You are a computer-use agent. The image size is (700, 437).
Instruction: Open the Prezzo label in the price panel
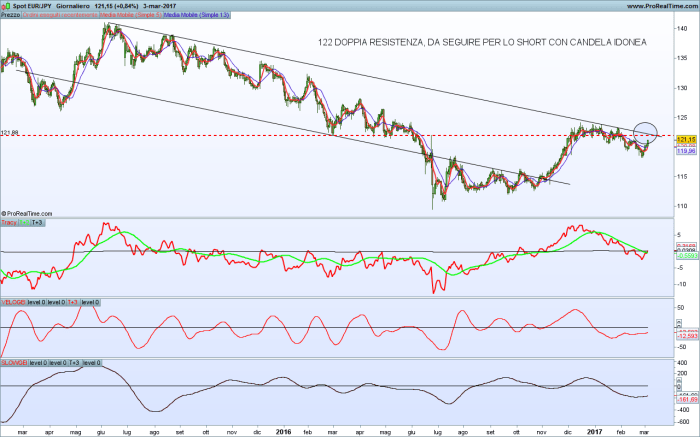[10, 16]
